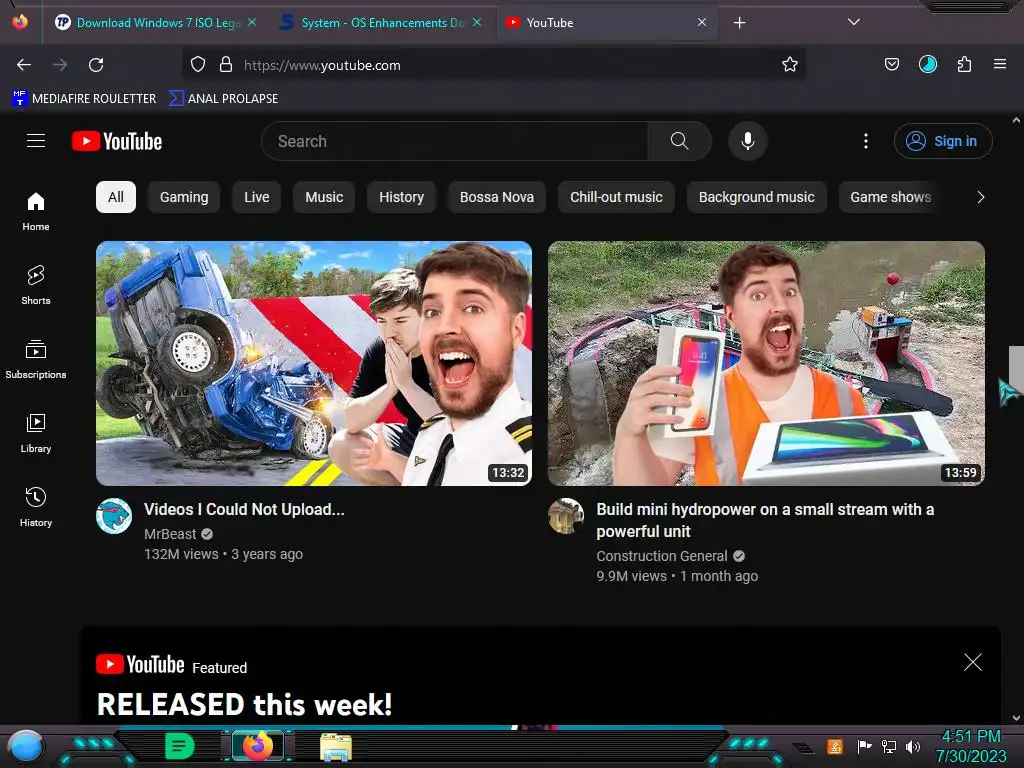Open the MEDIAFIRE ROULETTER bookmark
The width and height of the screenshot is (1024, 768).
click(84, 99)
